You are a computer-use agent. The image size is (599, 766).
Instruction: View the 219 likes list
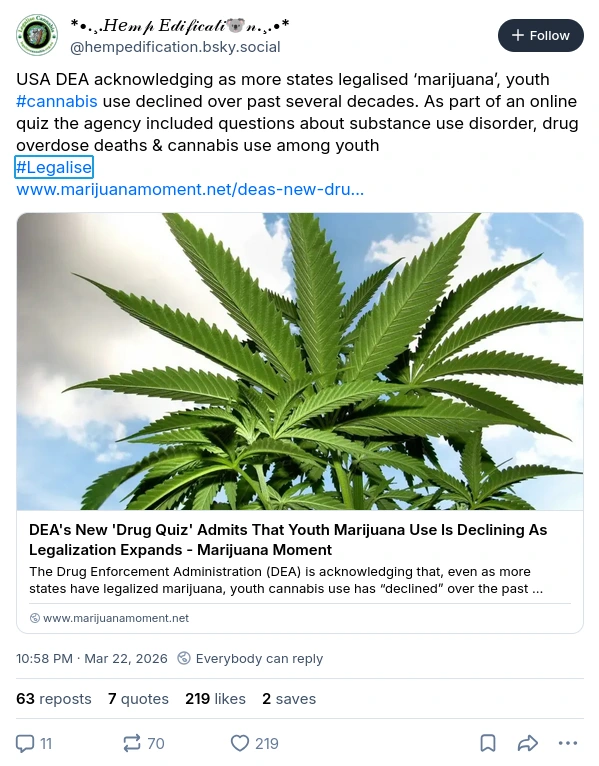tap(215, 699)
